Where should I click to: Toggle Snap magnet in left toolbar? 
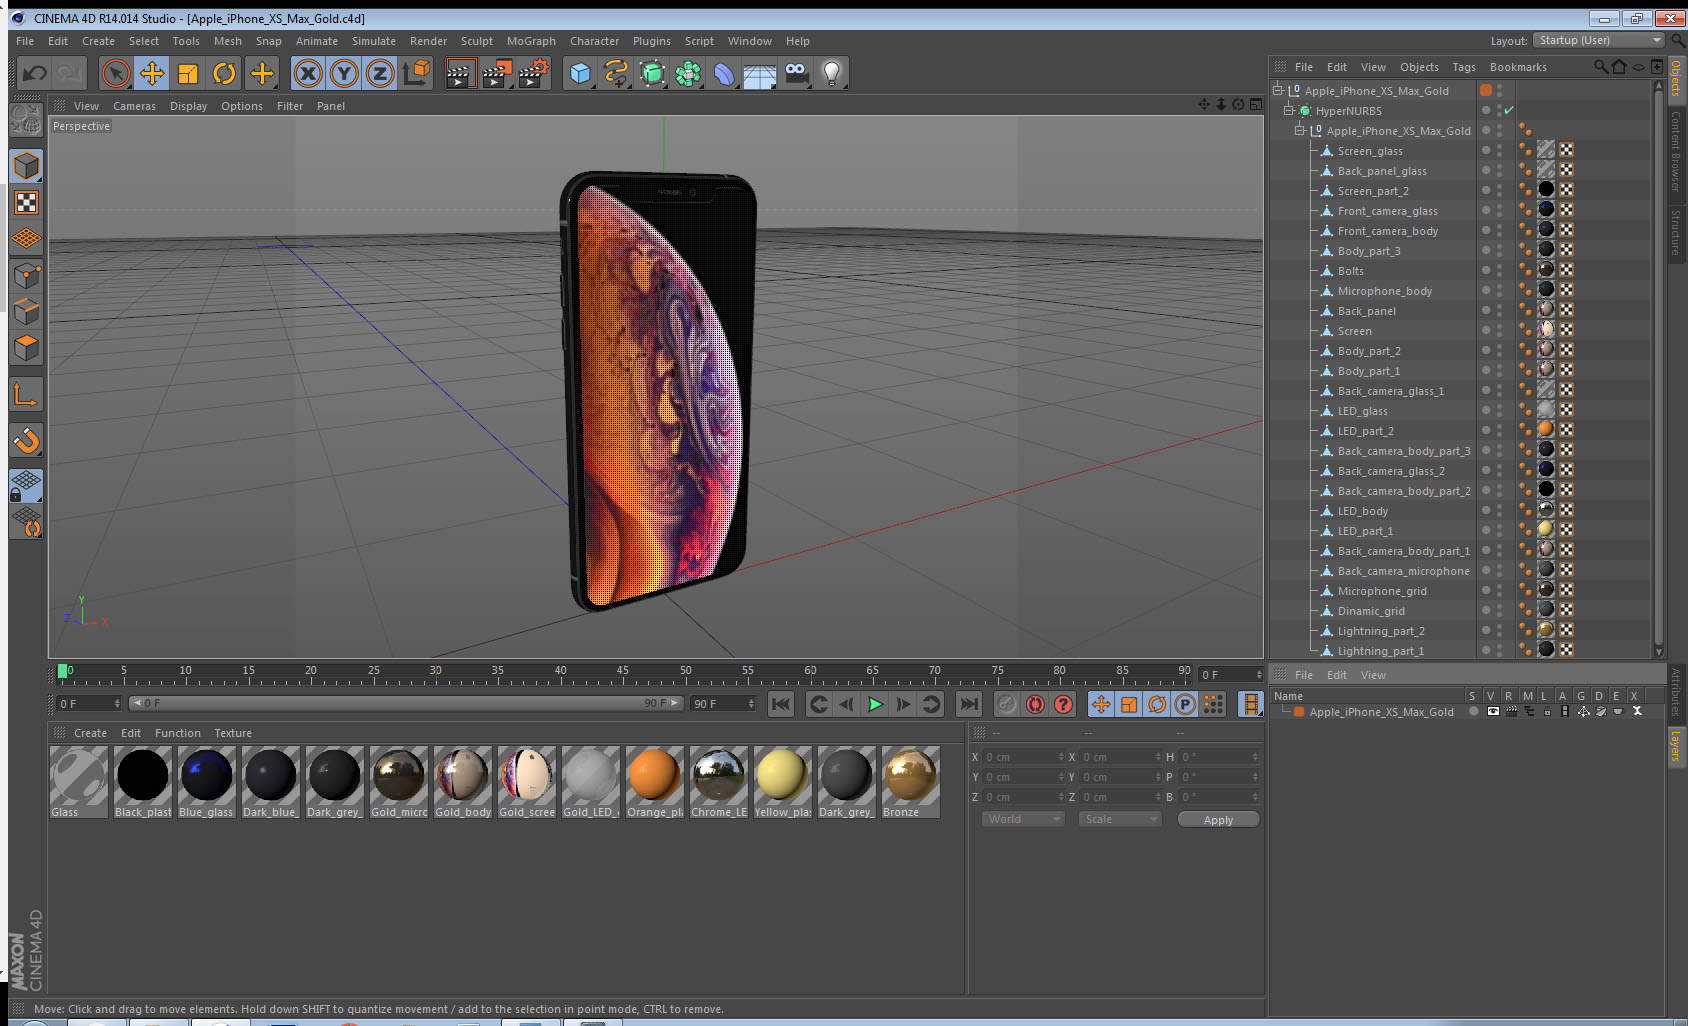click(x=26, y=440)
